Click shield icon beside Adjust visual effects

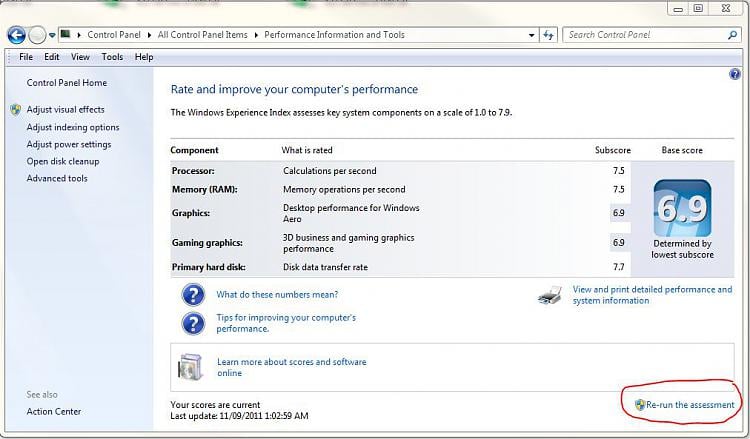point(16,110)
